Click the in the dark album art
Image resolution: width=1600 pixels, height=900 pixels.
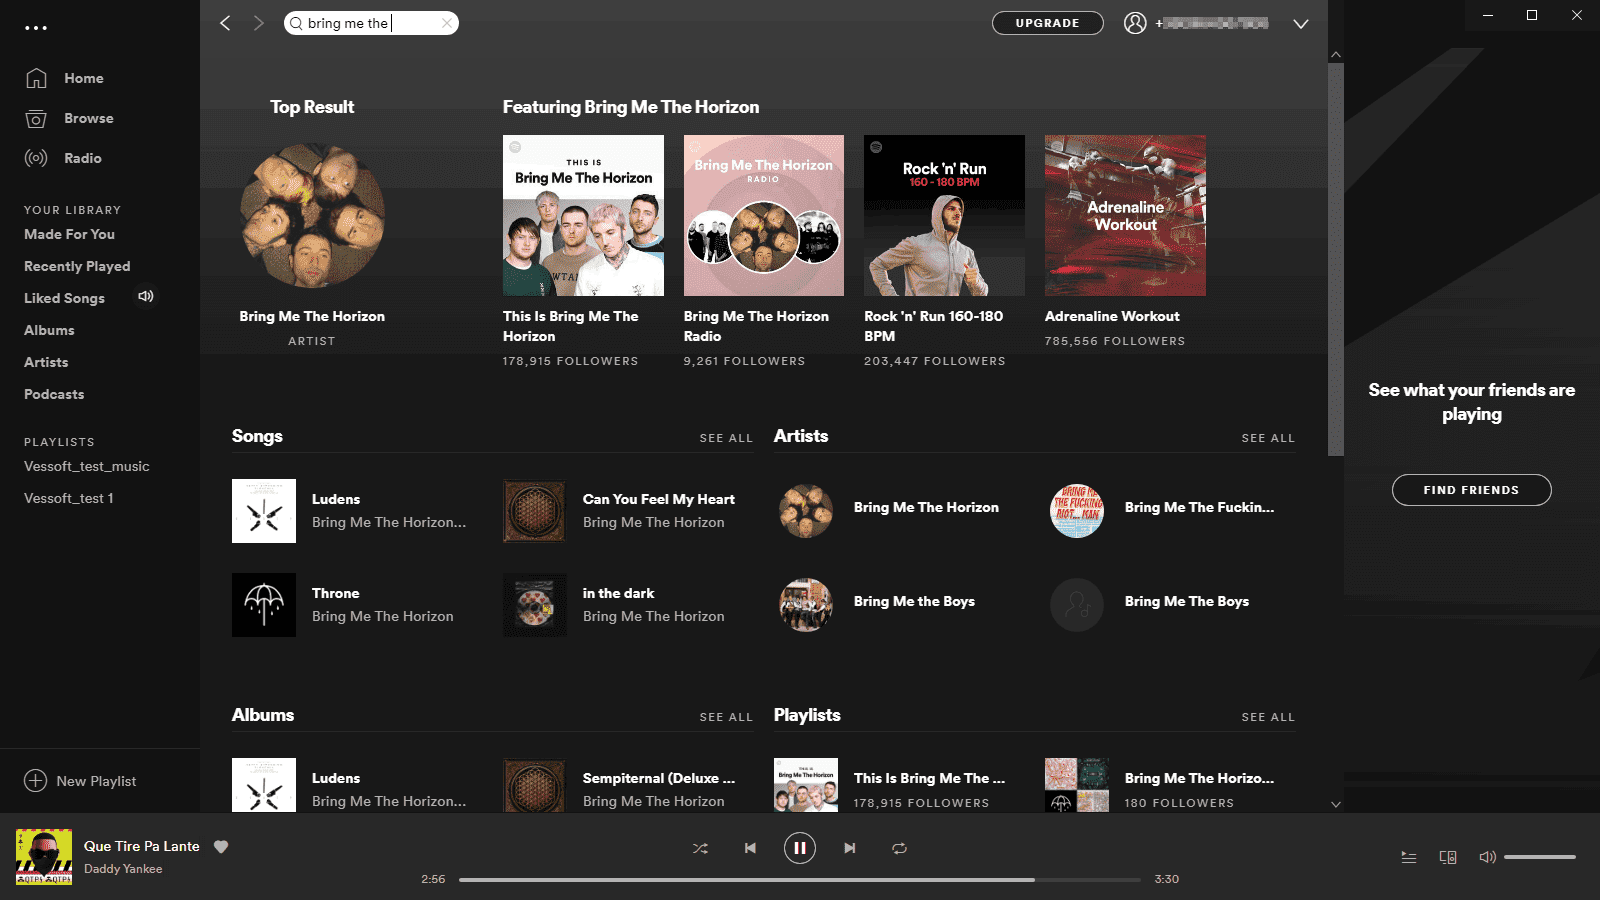(x=535, y=605)
